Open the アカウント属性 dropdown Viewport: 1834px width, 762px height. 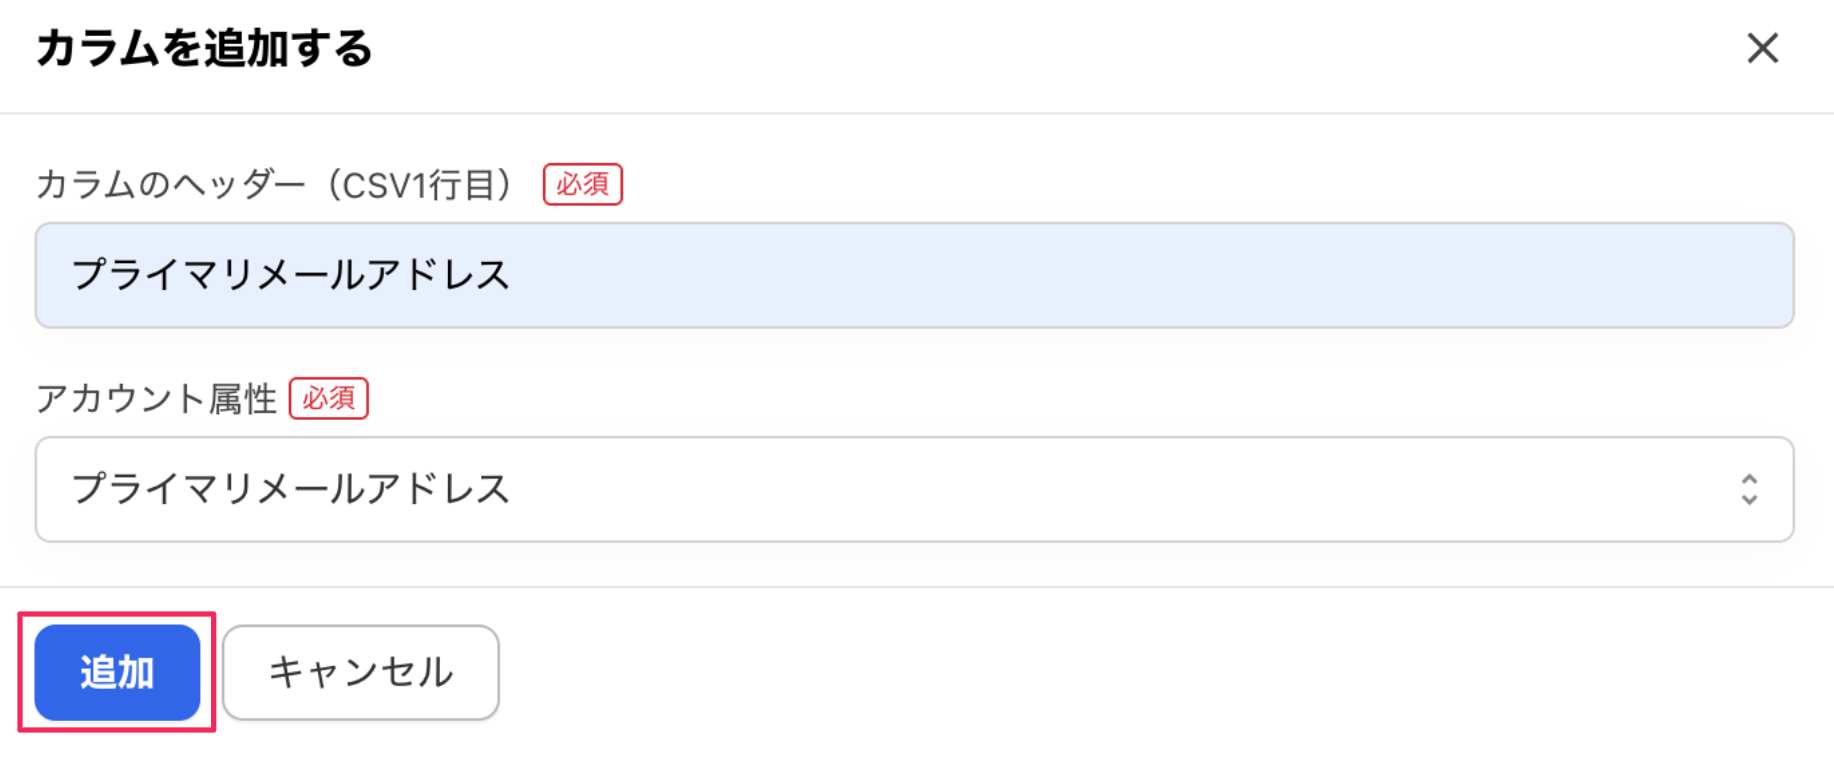(914, 489)
